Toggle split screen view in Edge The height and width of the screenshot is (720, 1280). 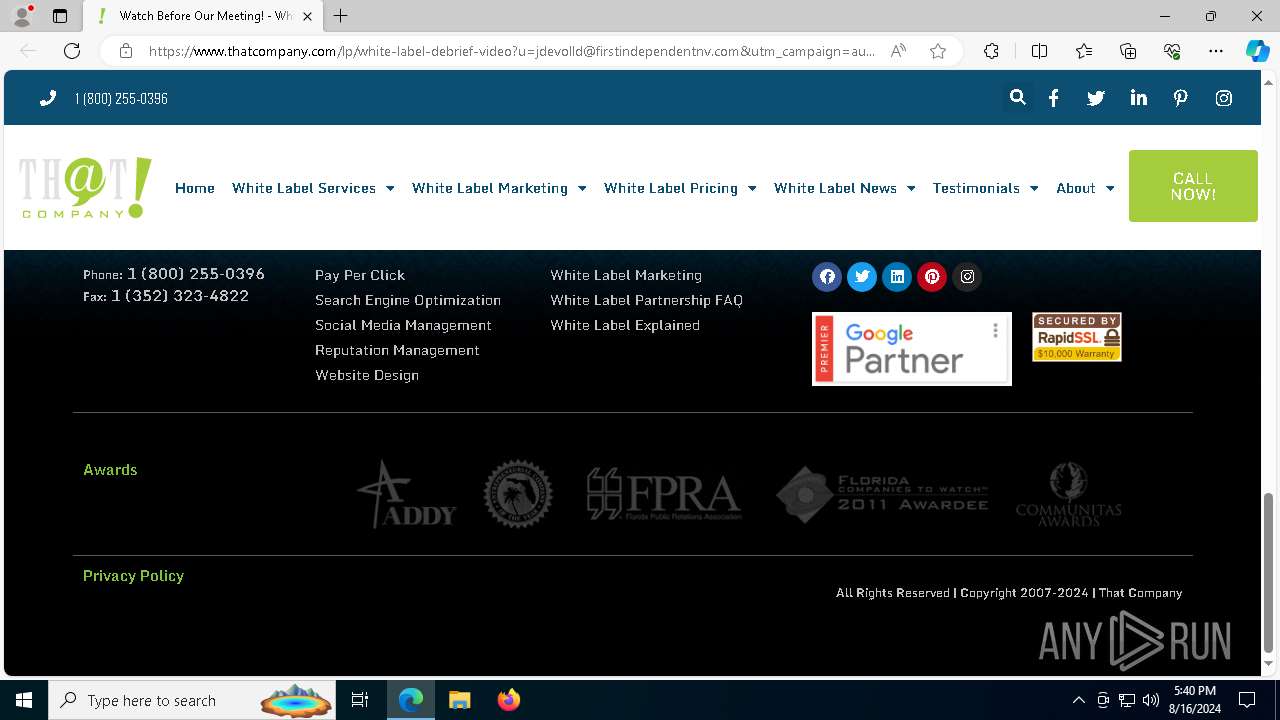pyautogui.click(x=1039, y=51)
